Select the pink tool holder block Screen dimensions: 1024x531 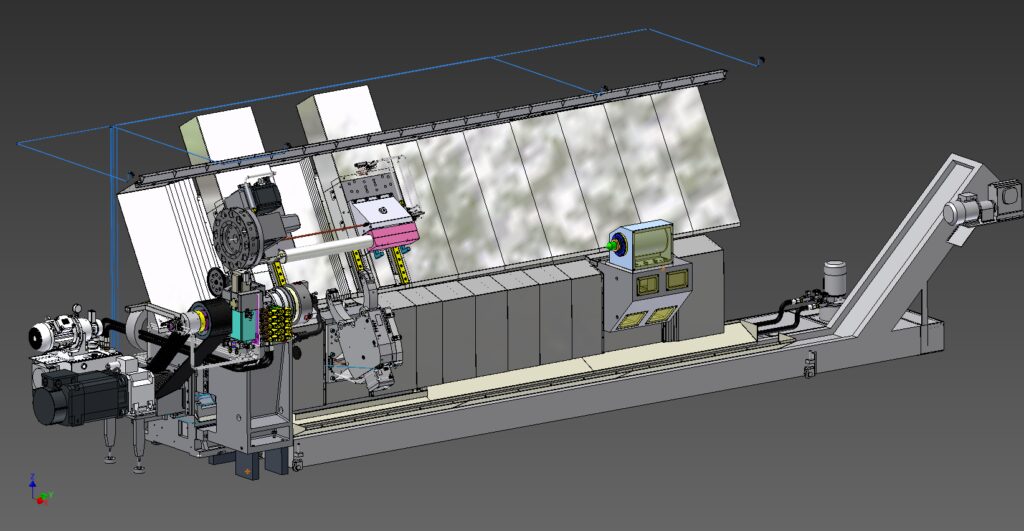click(394, 236)
